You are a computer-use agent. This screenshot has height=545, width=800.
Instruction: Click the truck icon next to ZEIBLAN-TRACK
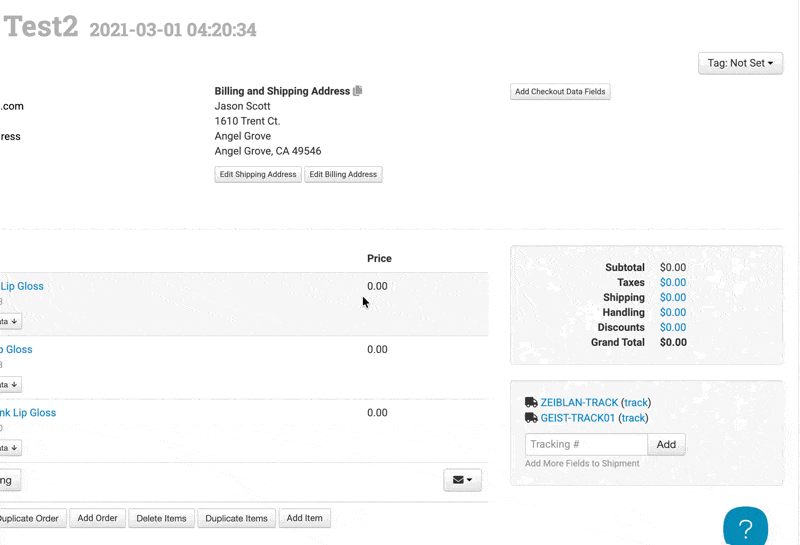click(531, 403)
